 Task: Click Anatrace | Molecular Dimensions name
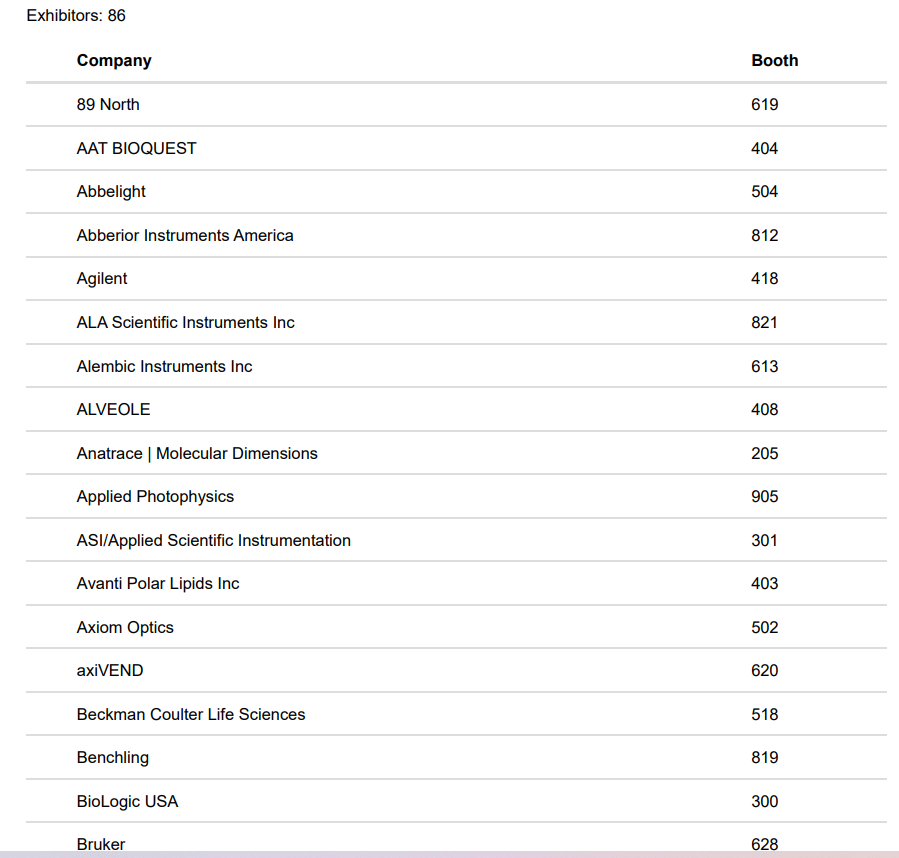tap(197, 454)
